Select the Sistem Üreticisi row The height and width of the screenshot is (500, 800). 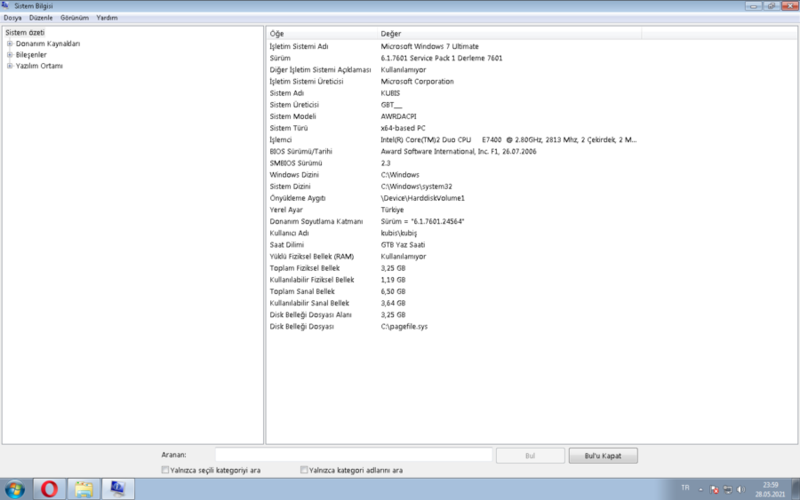(x=294, y=105)
